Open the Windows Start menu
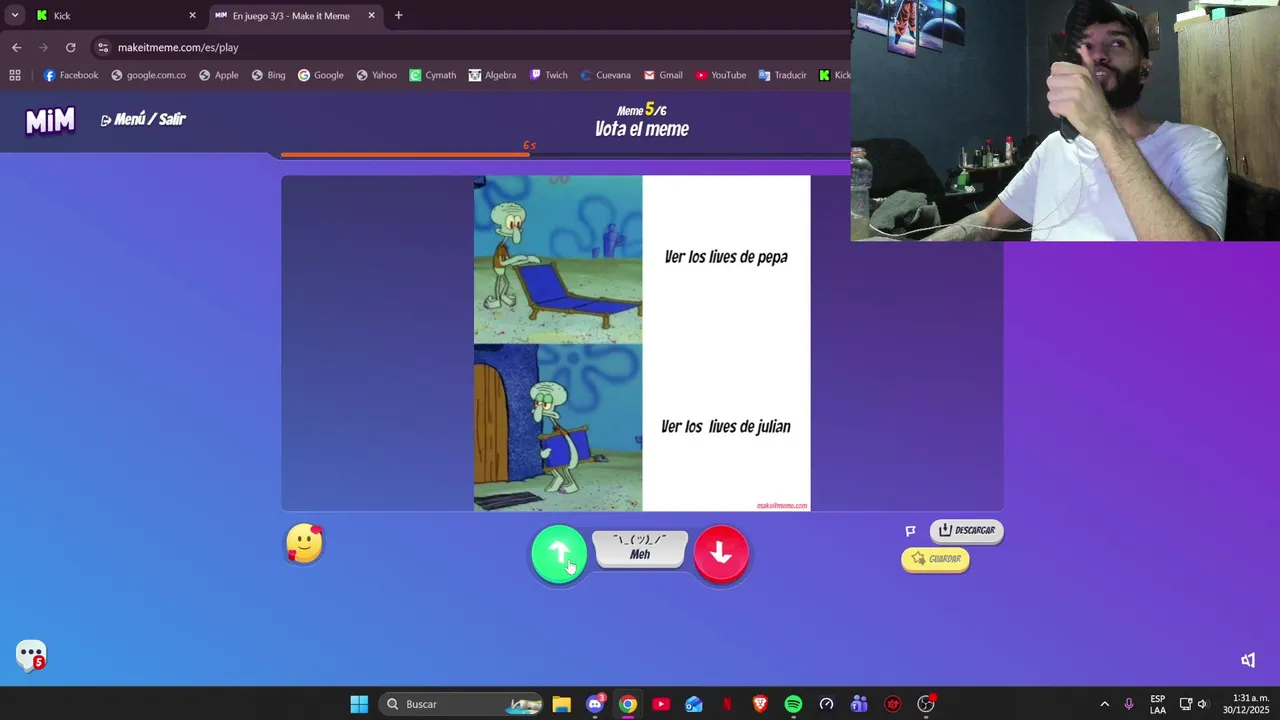The height and width of the screenshot is (720, 1280). point(359,704)
